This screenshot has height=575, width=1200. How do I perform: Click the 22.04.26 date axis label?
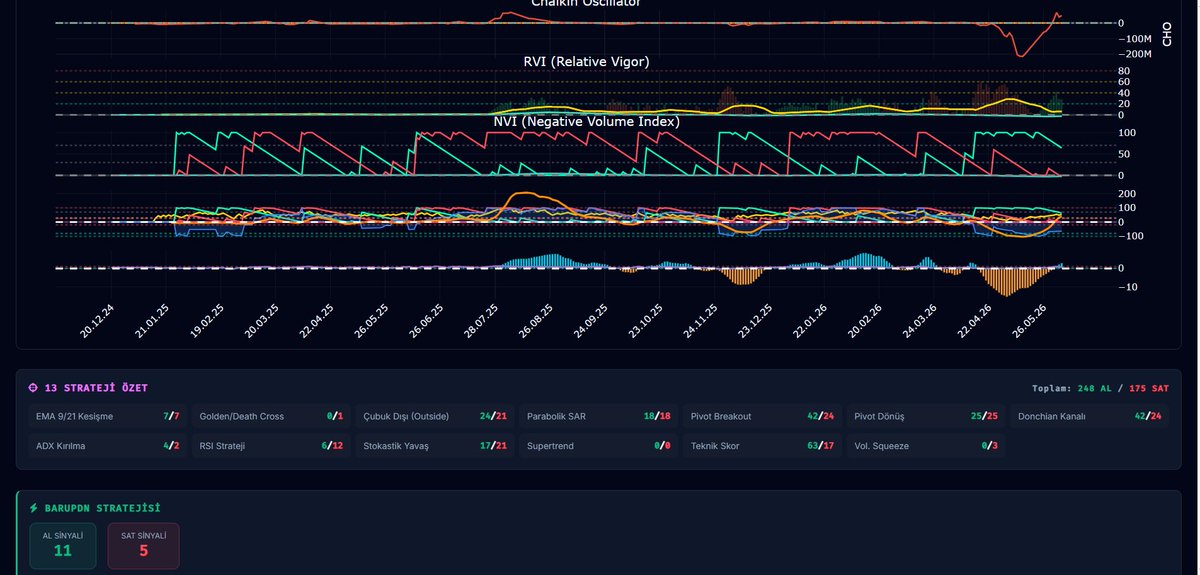[x=972, y=322]
